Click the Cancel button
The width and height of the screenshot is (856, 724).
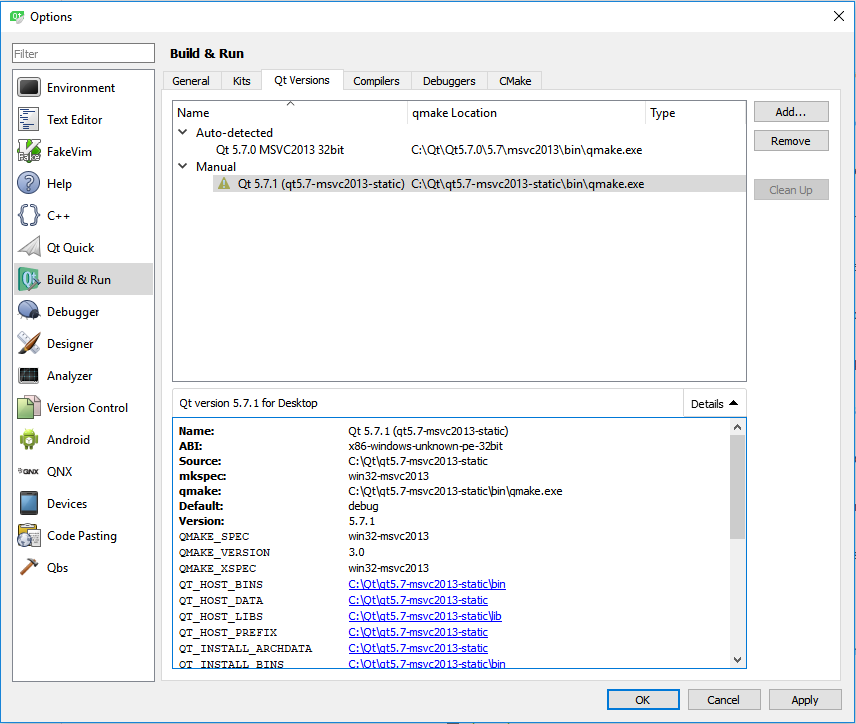click(x=724, y=699)
